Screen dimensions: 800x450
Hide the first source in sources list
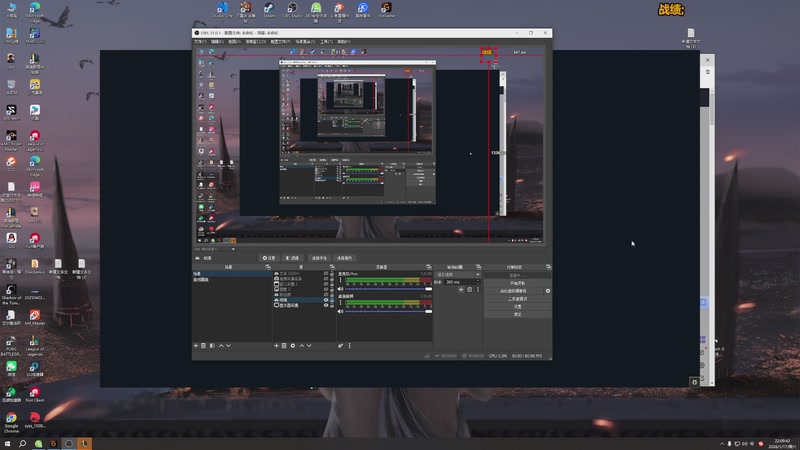click(327, 273)
